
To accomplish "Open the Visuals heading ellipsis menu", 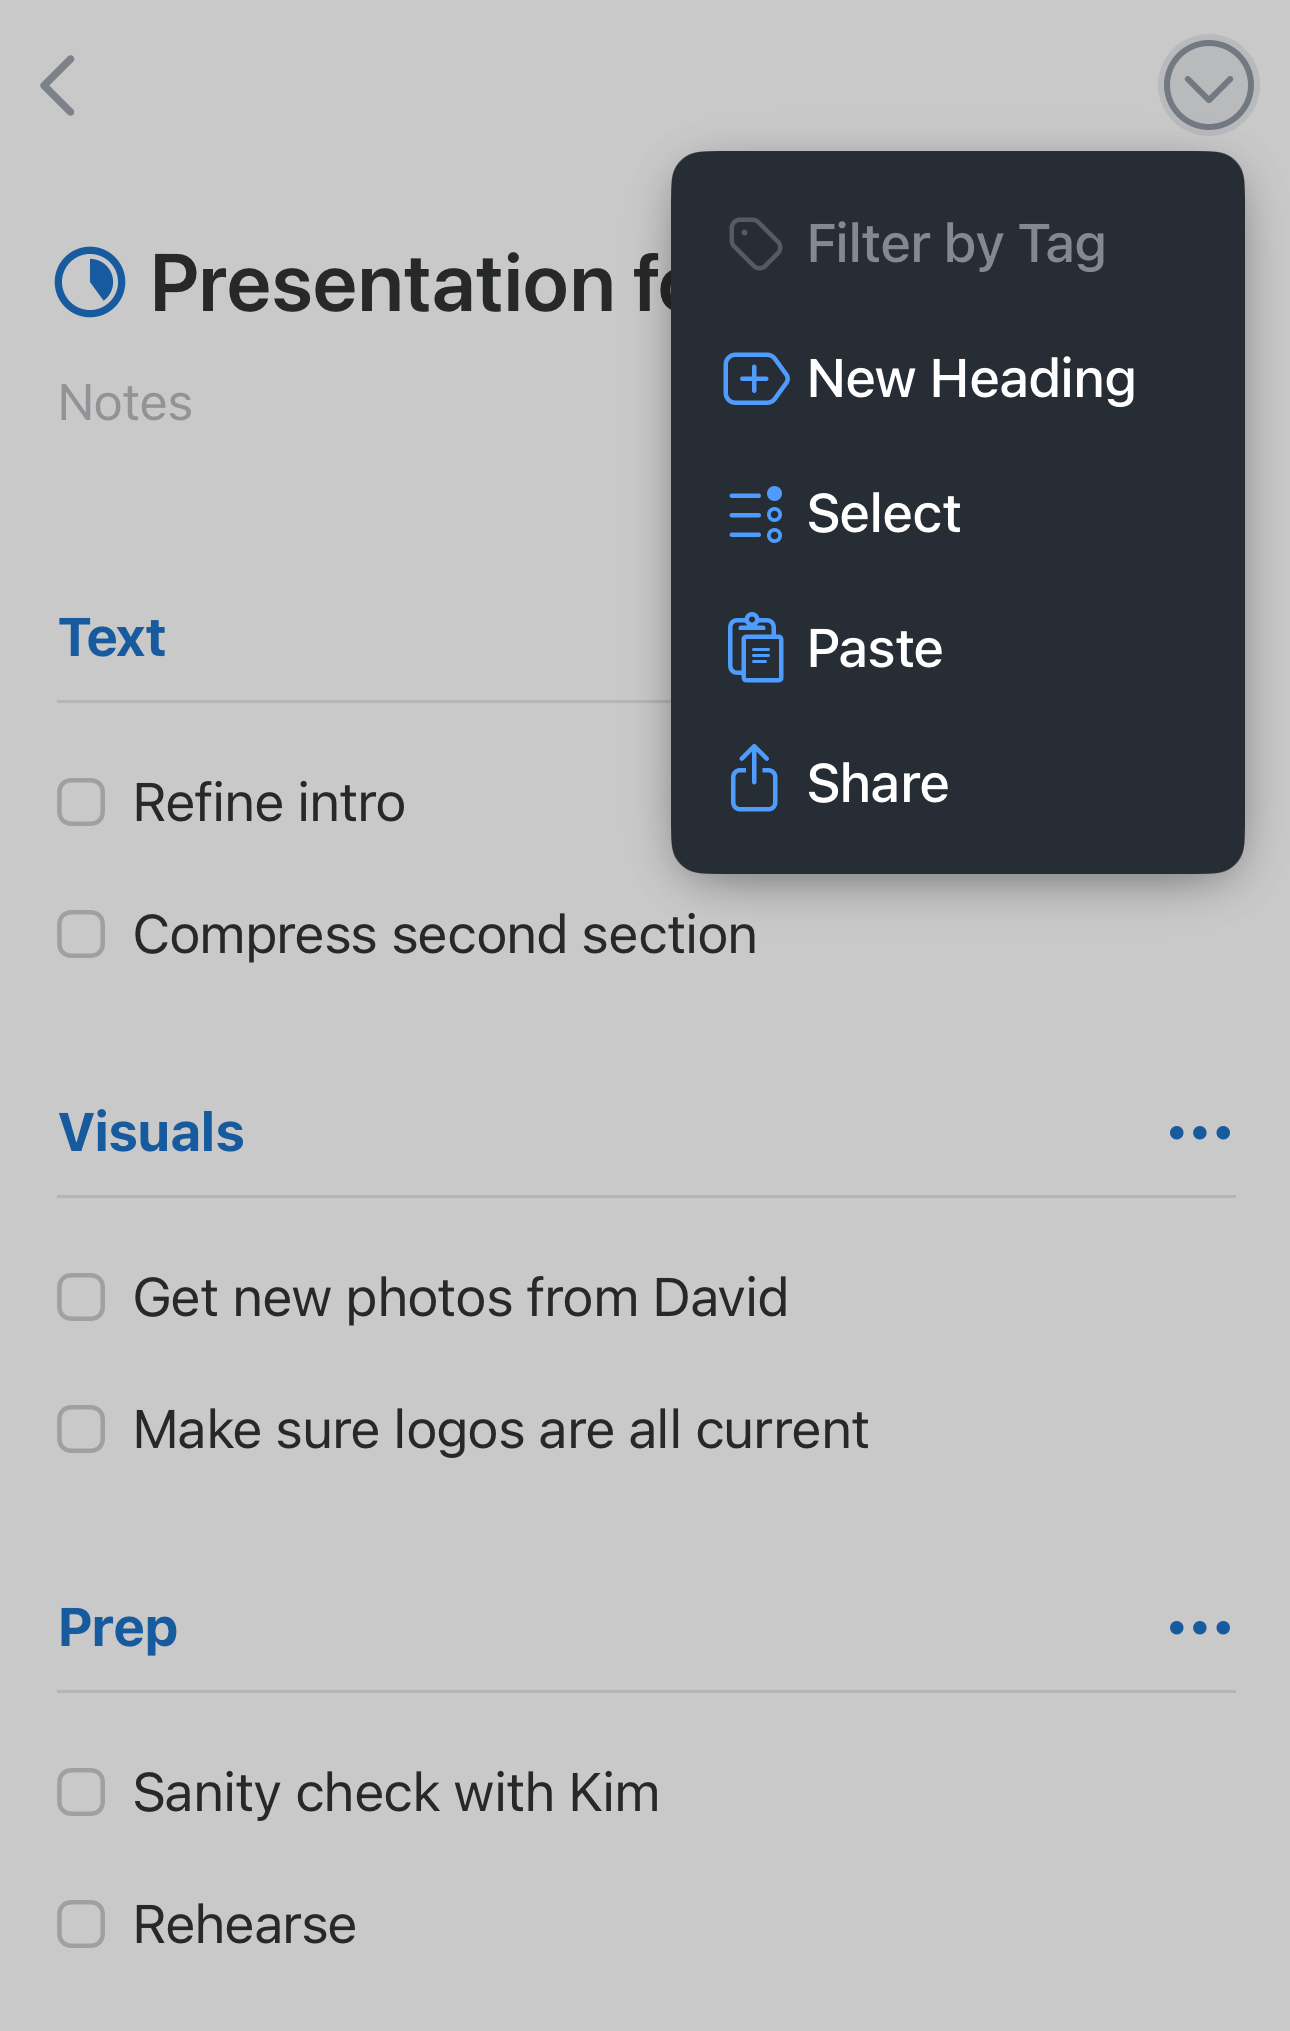I will pyautogui.click(x=1199, y=1133).
